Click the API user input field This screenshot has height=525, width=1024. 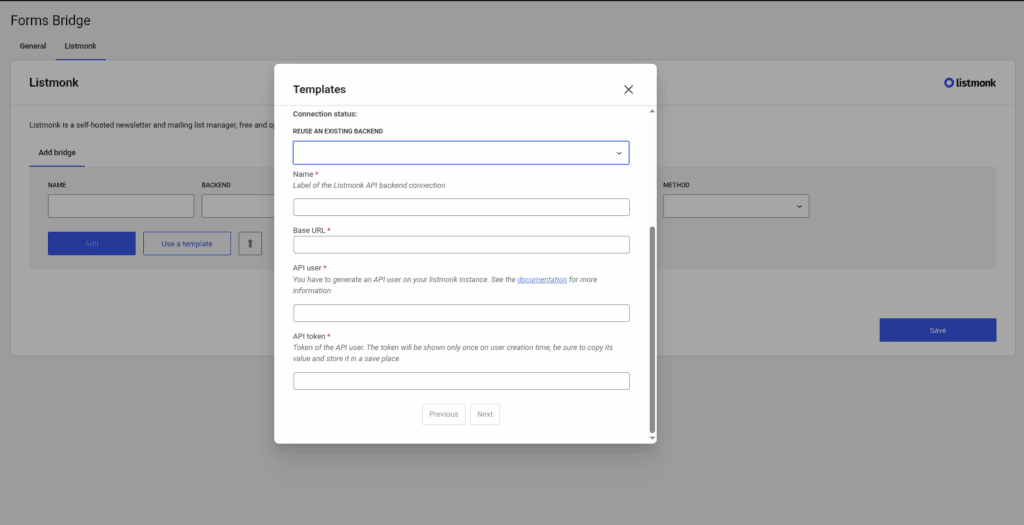click(x=461, y=313)
